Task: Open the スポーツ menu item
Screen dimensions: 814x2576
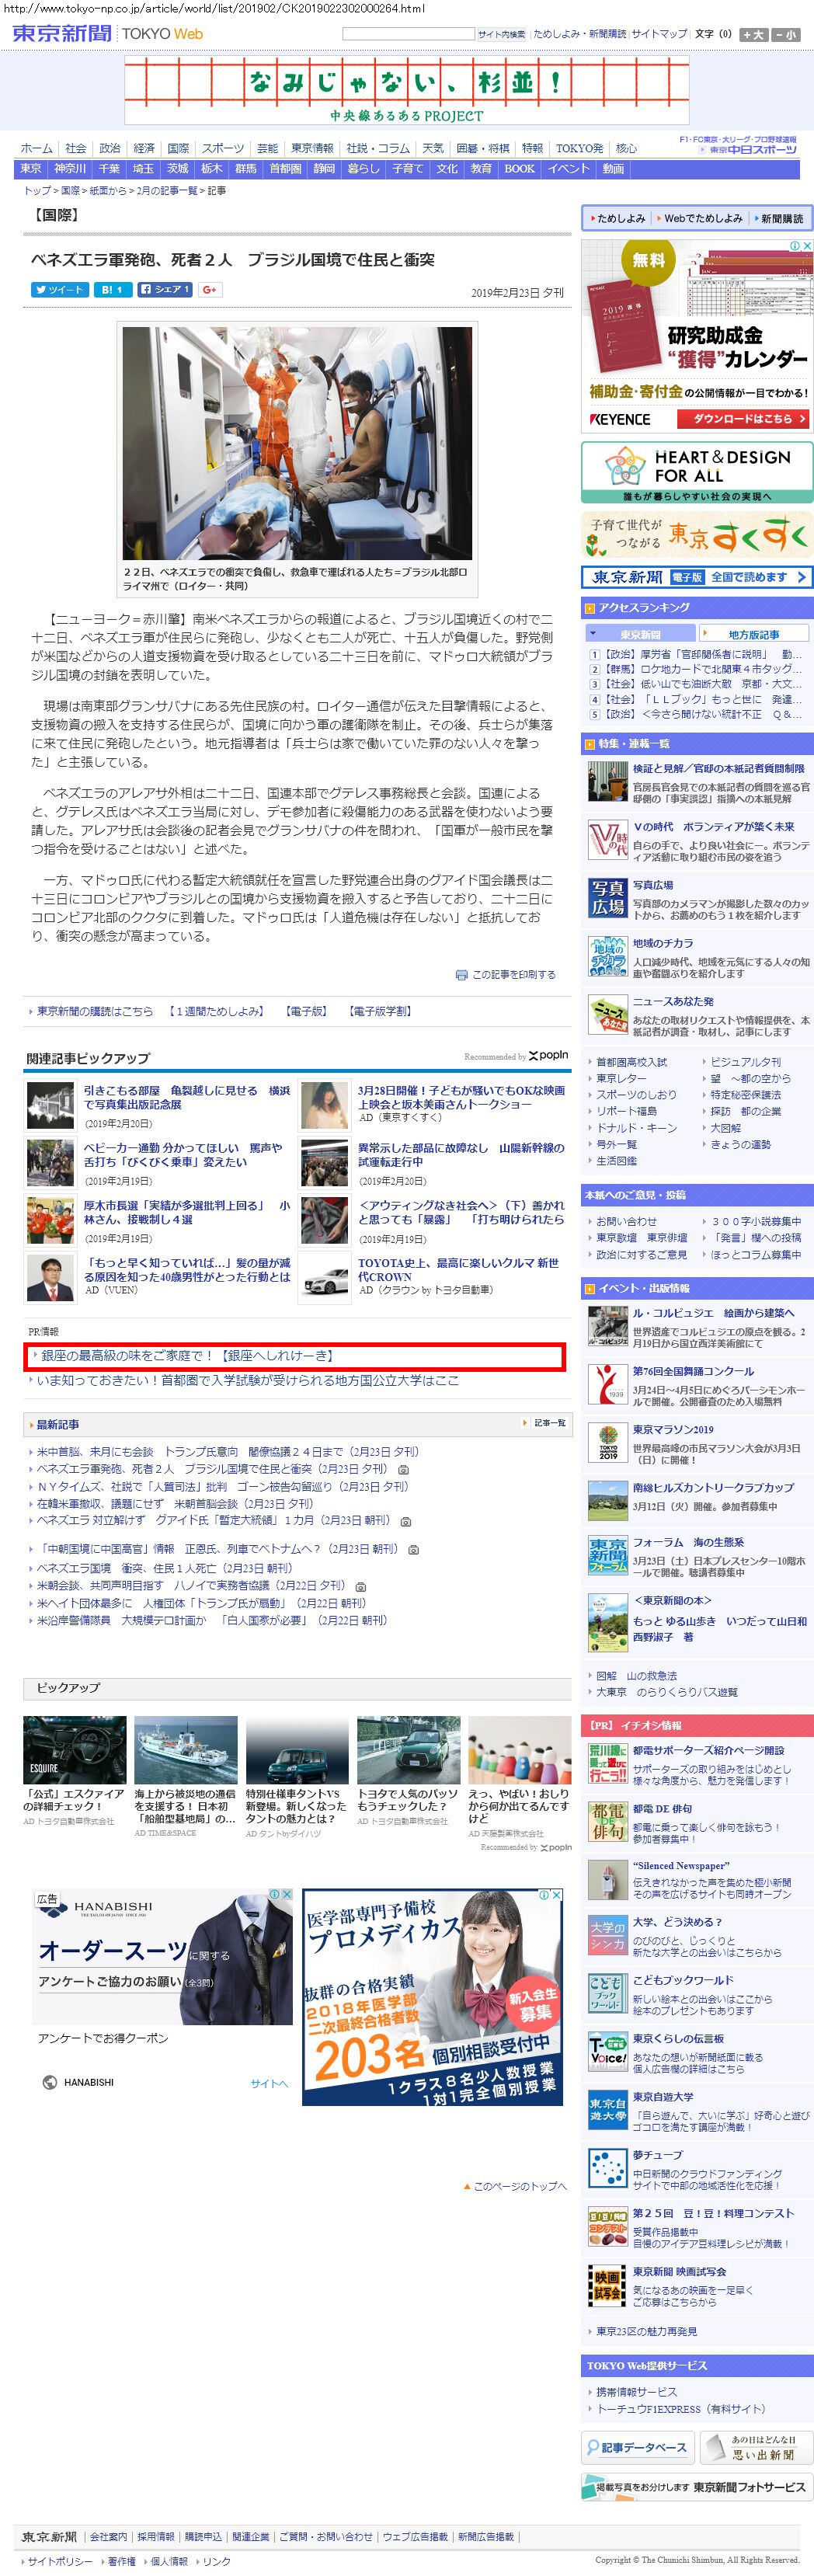Action: point(222,148)
